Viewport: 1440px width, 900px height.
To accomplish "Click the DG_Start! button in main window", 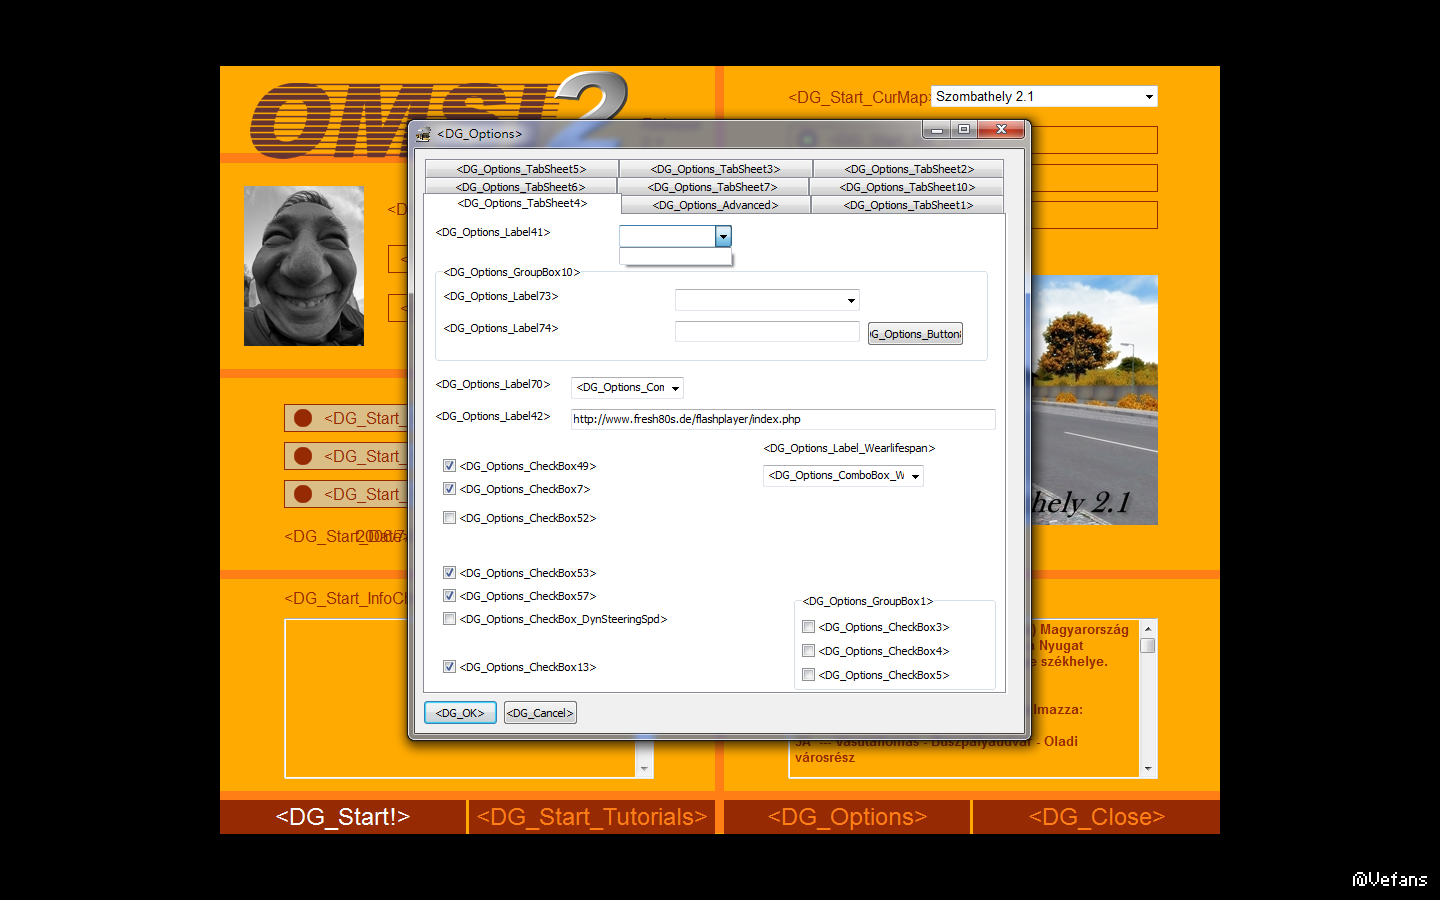I will [x=343, y=817].
